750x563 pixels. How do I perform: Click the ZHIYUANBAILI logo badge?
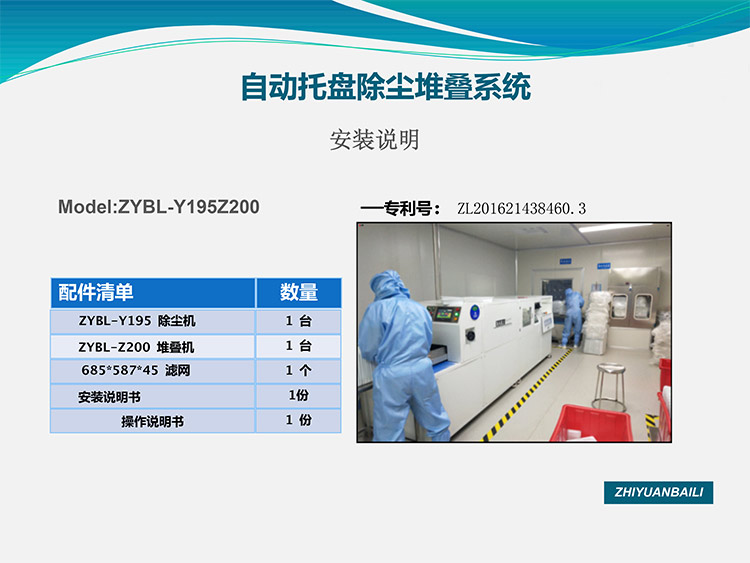click(x=658, y=493)
